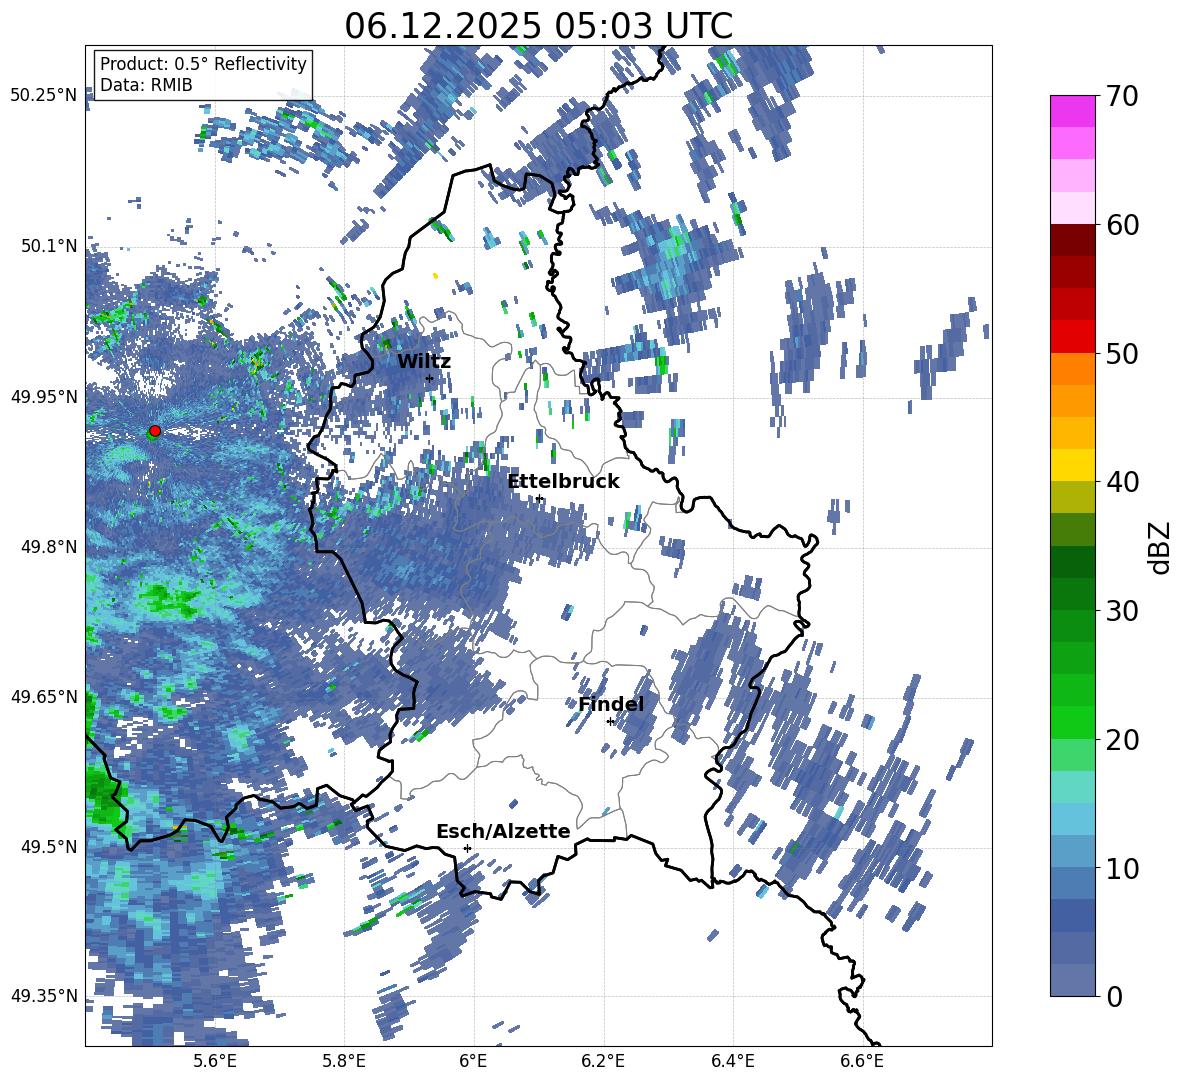1184x1081 pixels.
Task: Click the 6°E longitude label
Action: point(473,1061)
